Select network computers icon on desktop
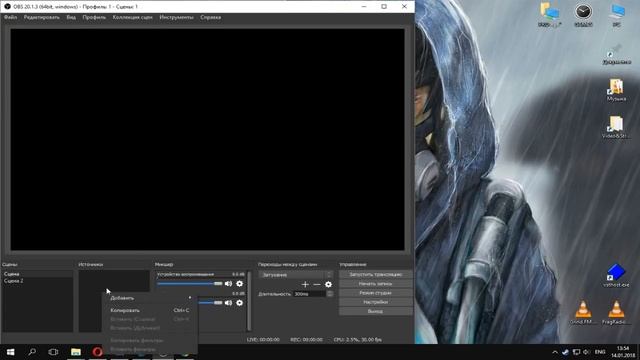The image size is (640, 360). [550, 15]
